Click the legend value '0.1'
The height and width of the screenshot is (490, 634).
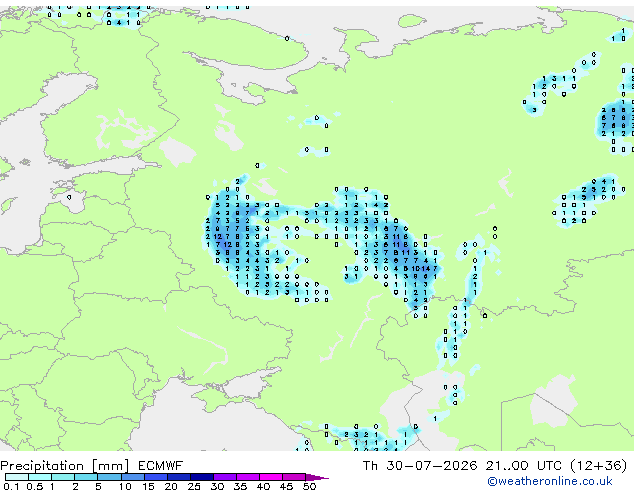tap(11, 486)
